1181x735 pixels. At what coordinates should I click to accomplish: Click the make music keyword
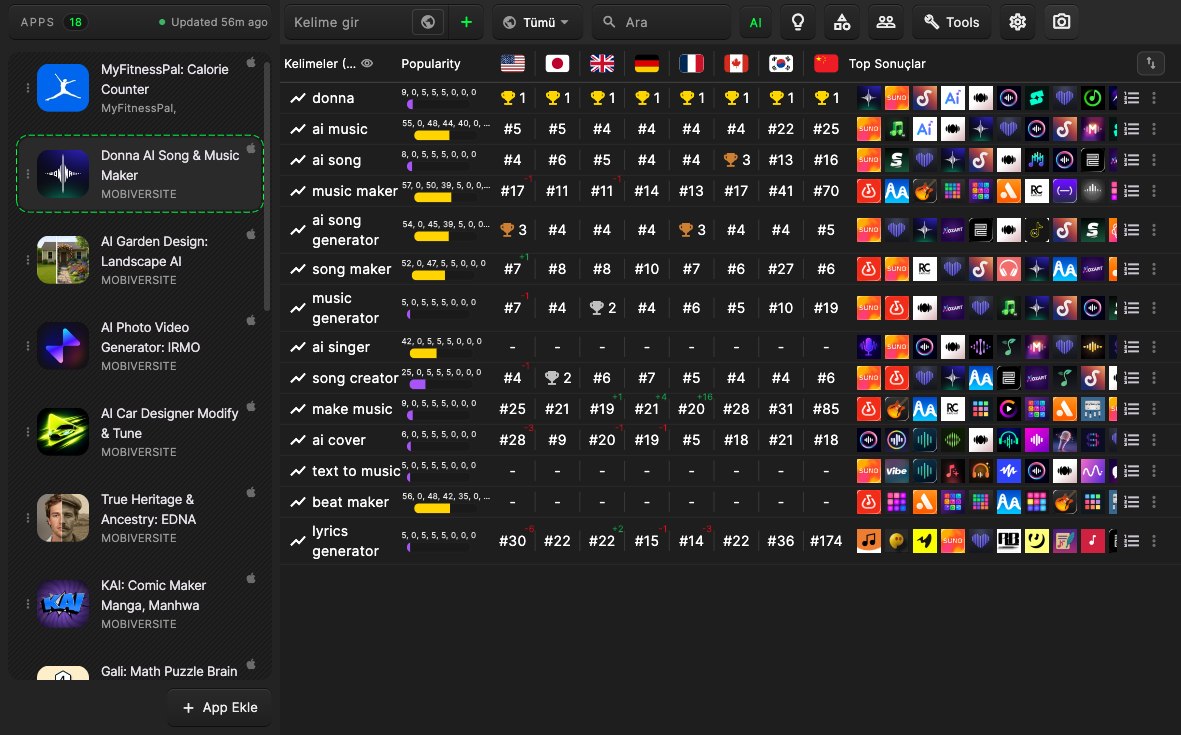[x=352, y=409]
